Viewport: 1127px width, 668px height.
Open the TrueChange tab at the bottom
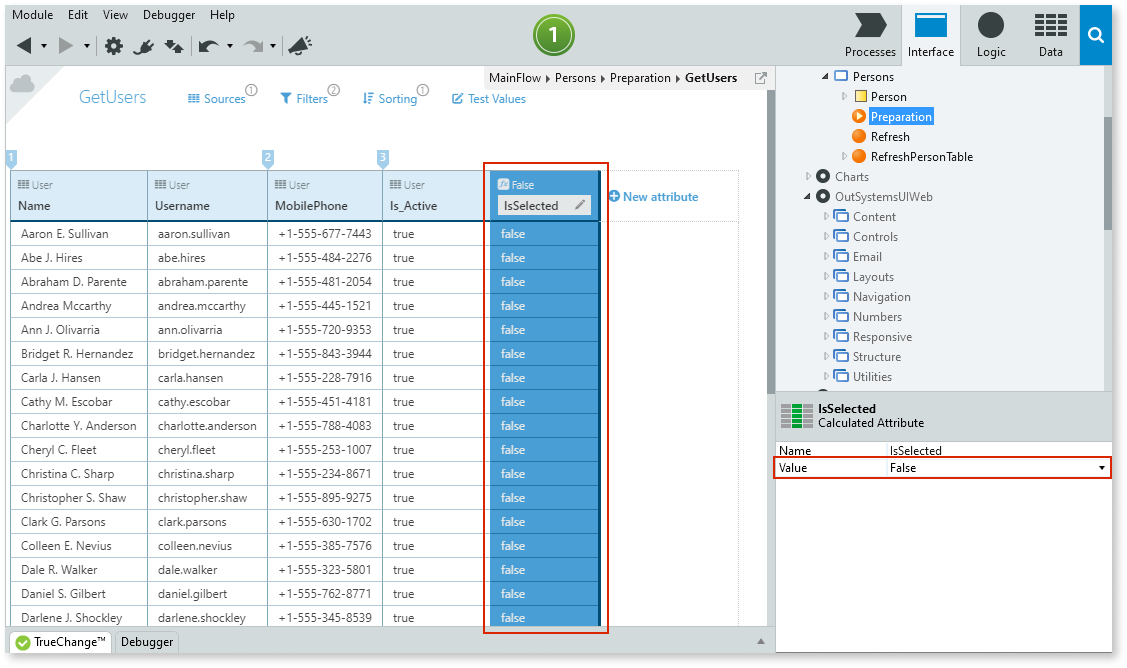[x=61, y=642]
